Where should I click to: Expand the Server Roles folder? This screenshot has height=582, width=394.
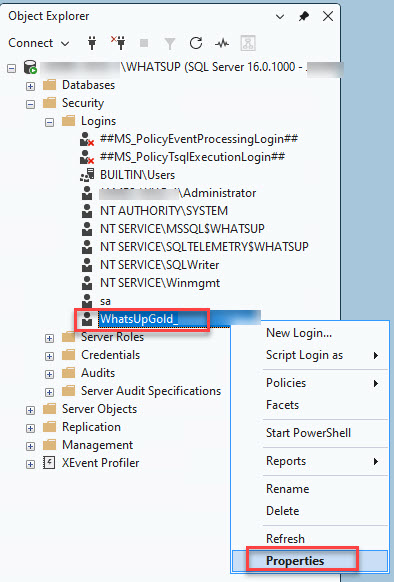pyautogui.click(x=49, y=338)
